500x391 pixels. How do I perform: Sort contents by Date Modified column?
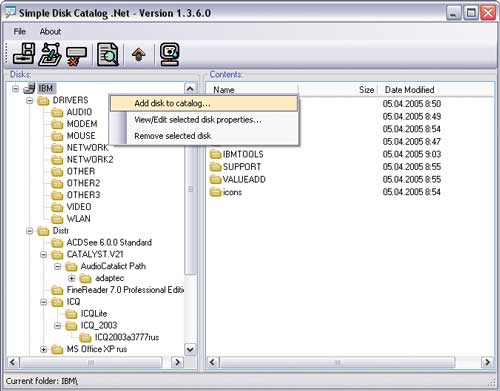[435, 90]
